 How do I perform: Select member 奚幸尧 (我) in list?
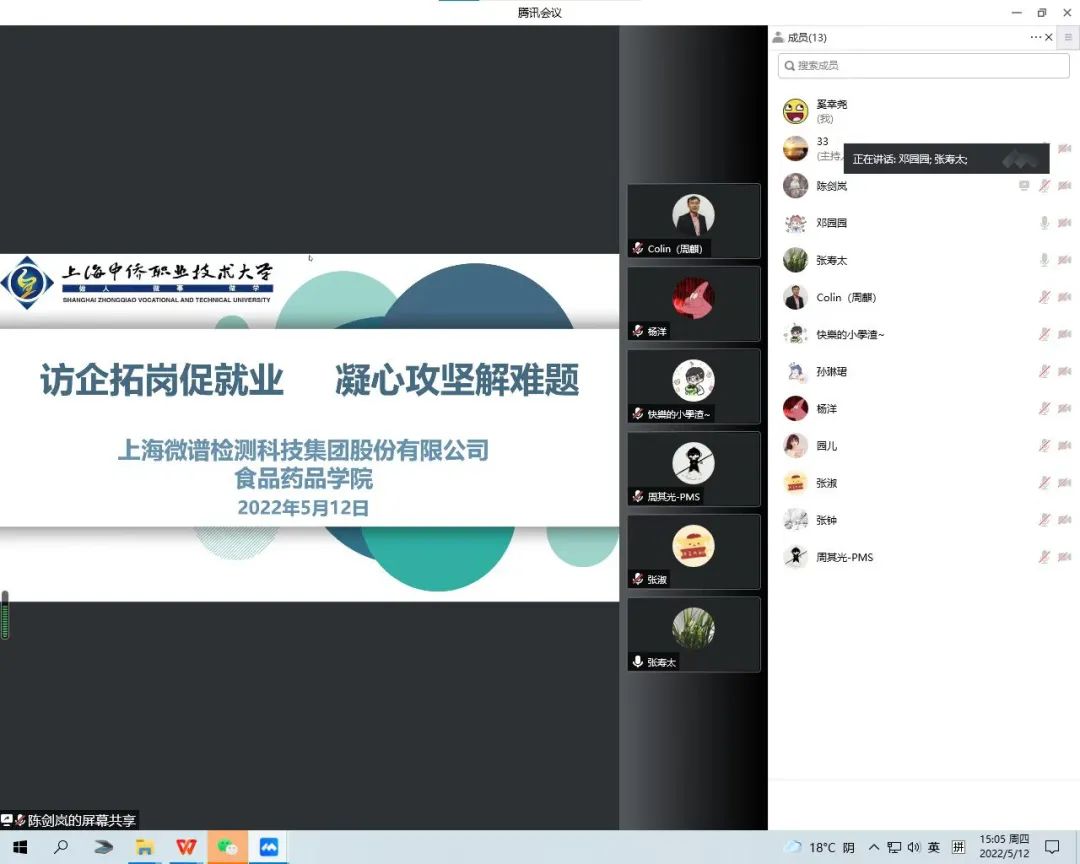(924, 111)
